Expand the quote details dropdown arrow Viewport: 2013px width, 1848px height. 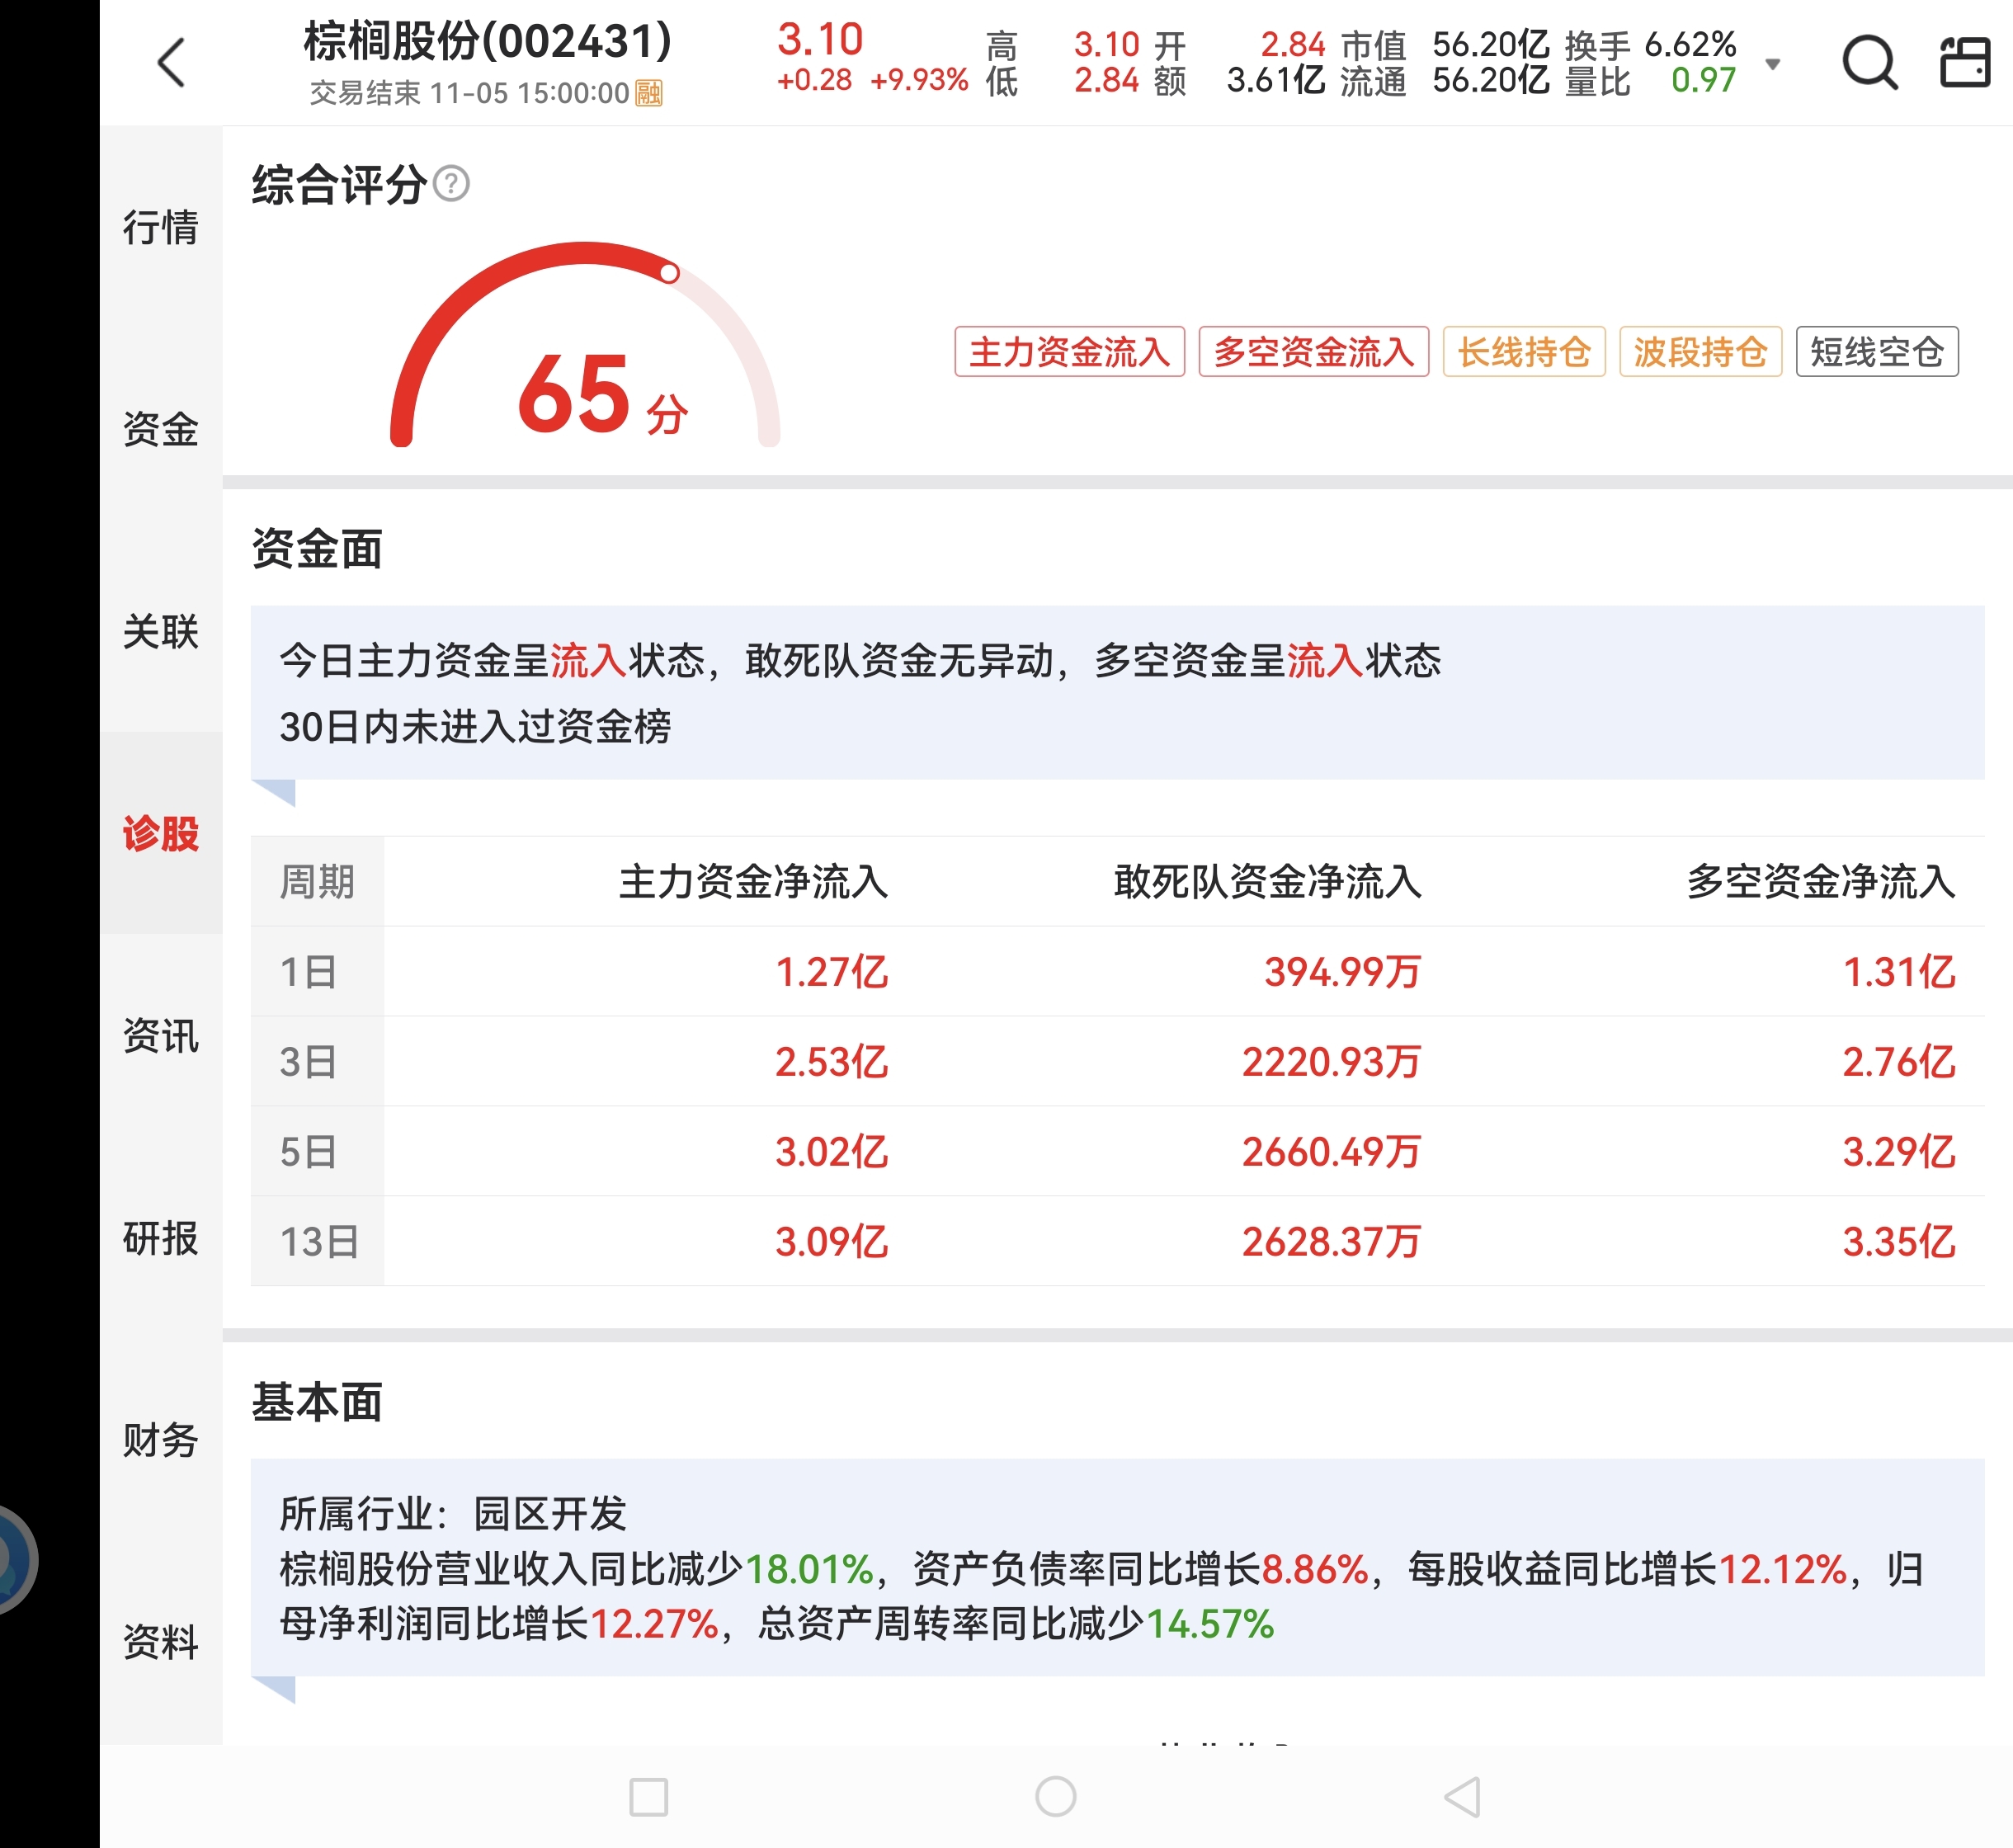pos(1772,65)
